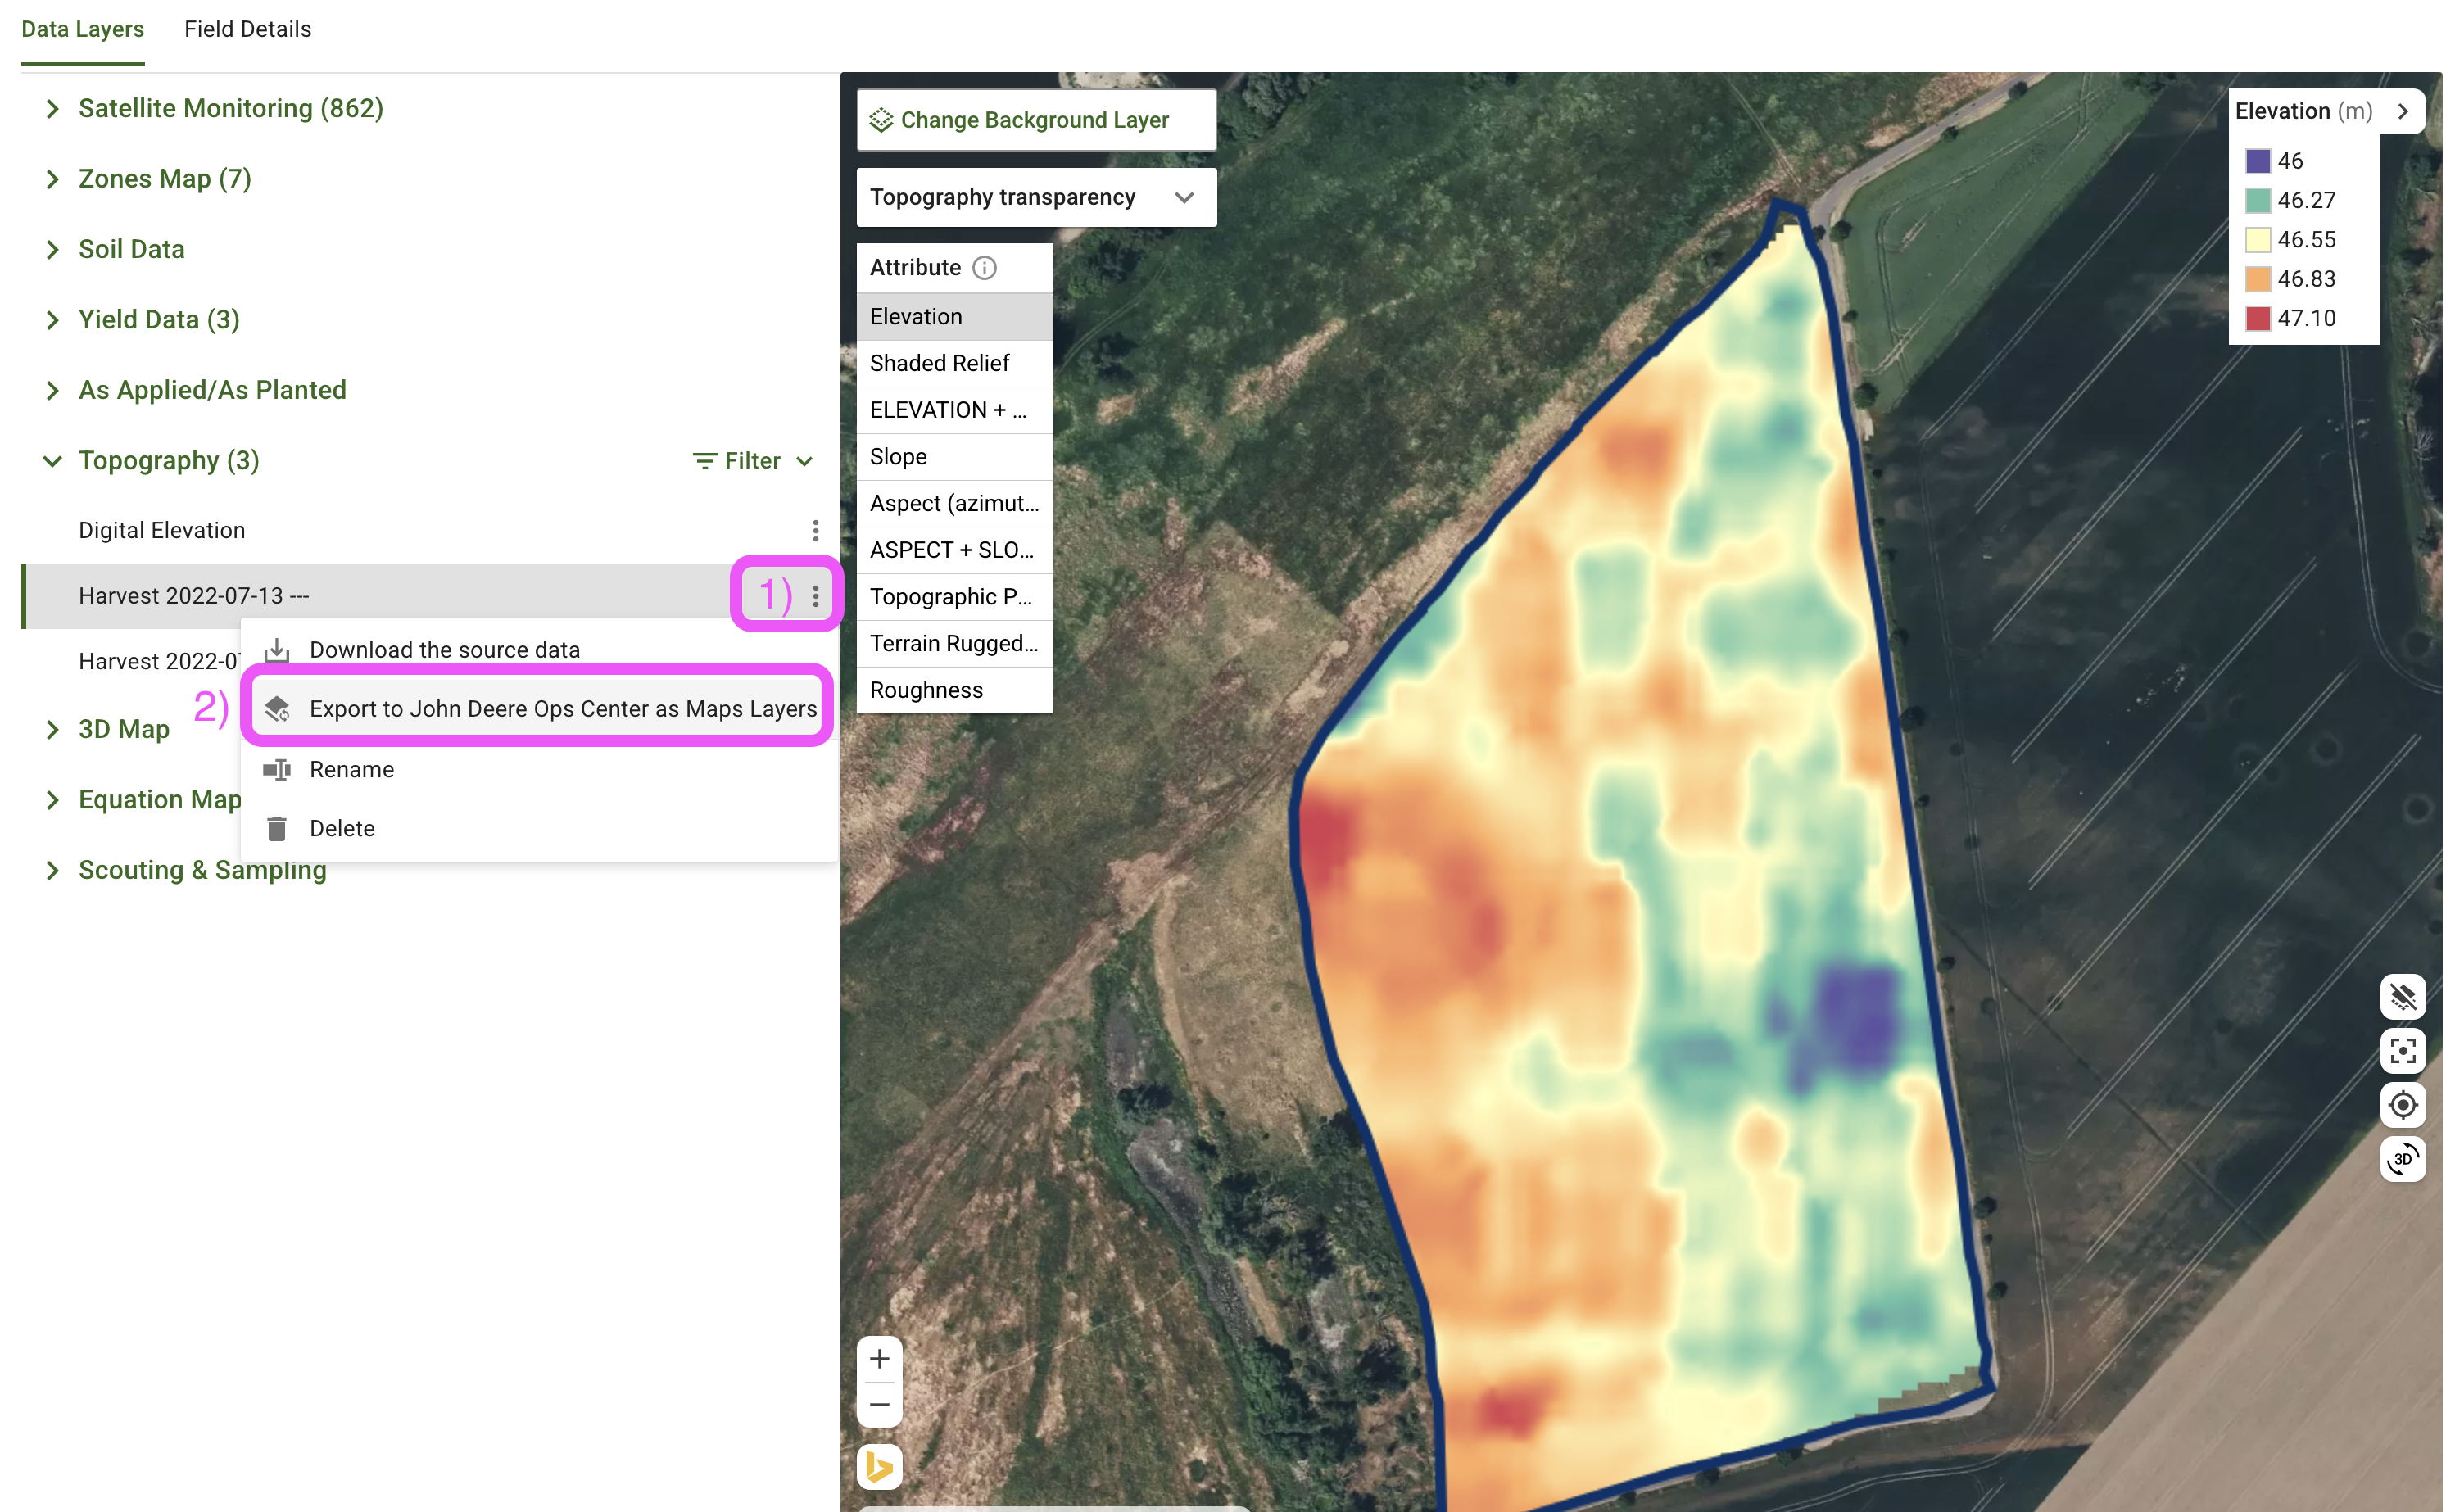This screenshot has height=1512, width=2446.
Task: Click the fit-to-field extent icon
Action: [x=2402, y=1050]
